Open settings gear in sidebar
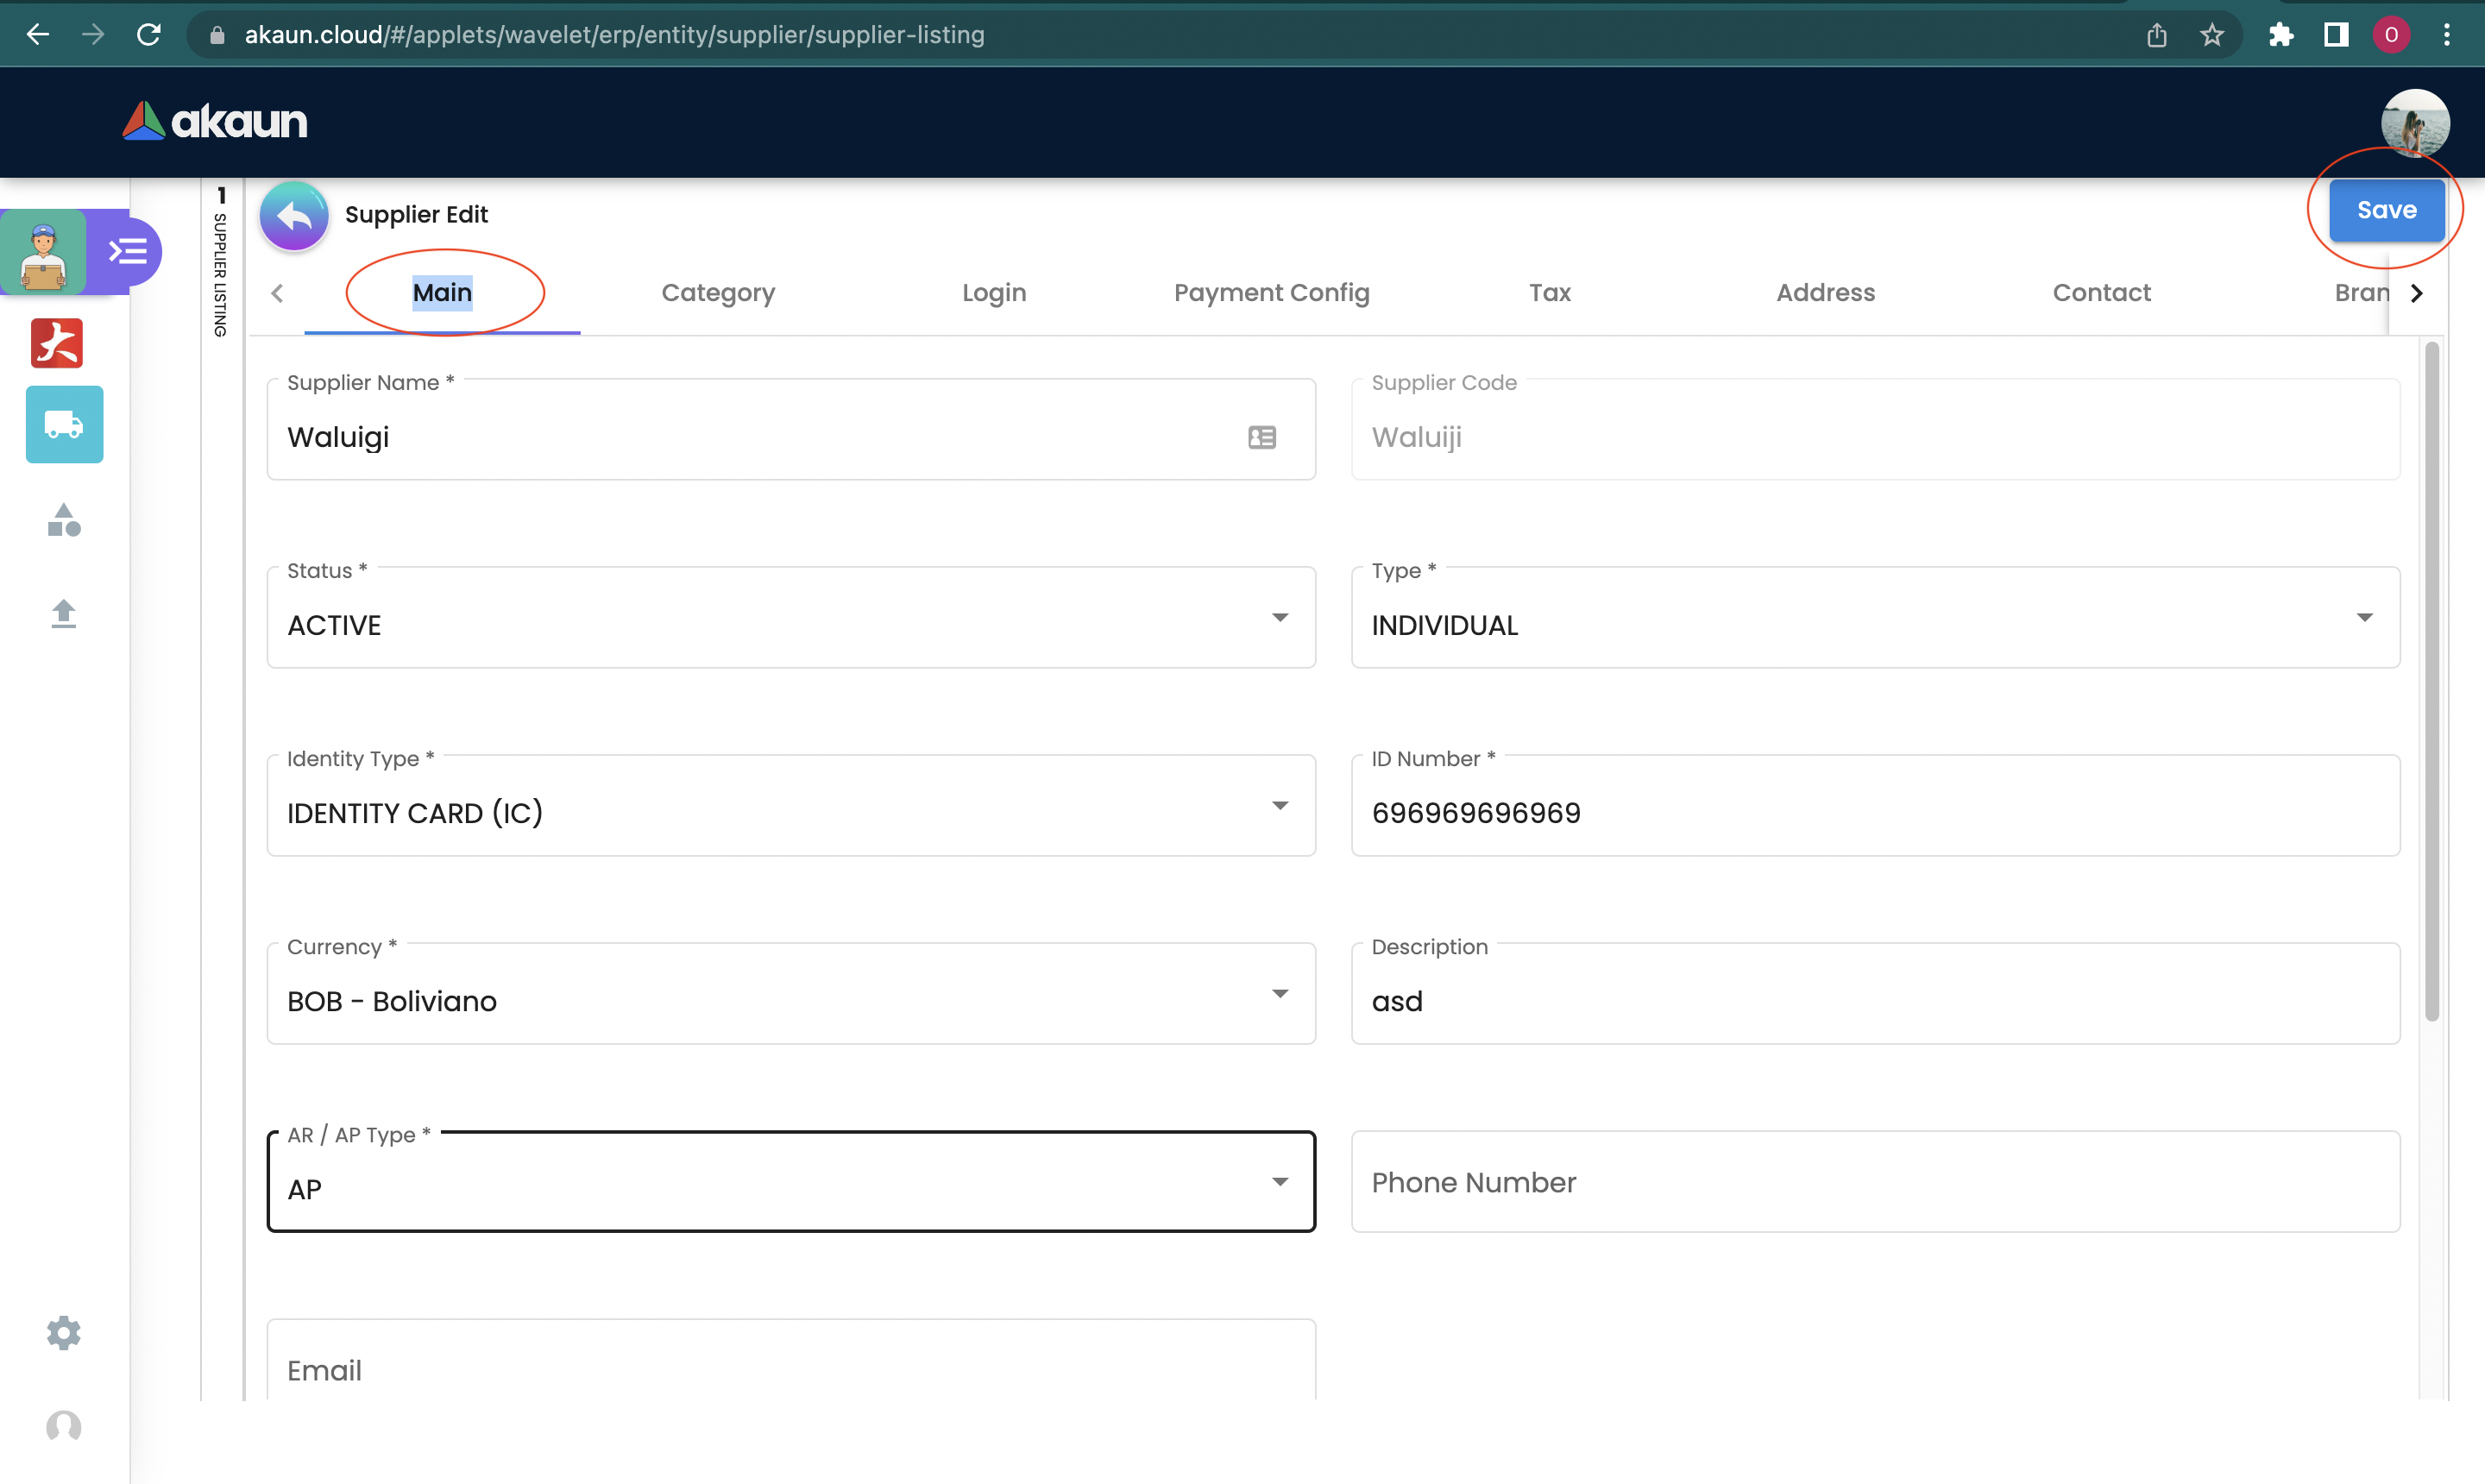The height and width of the screenshot is (1484, 2485). pos(64,1332)
